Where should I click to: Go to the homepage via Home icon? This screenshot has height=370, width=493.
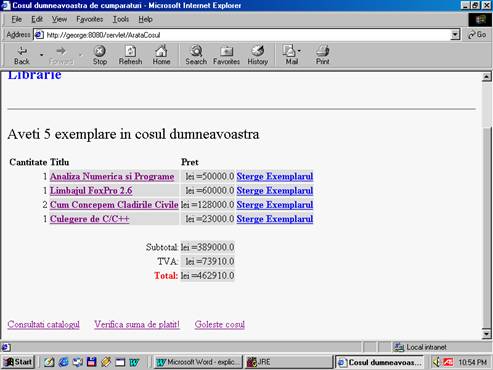(x=161, y=55)
